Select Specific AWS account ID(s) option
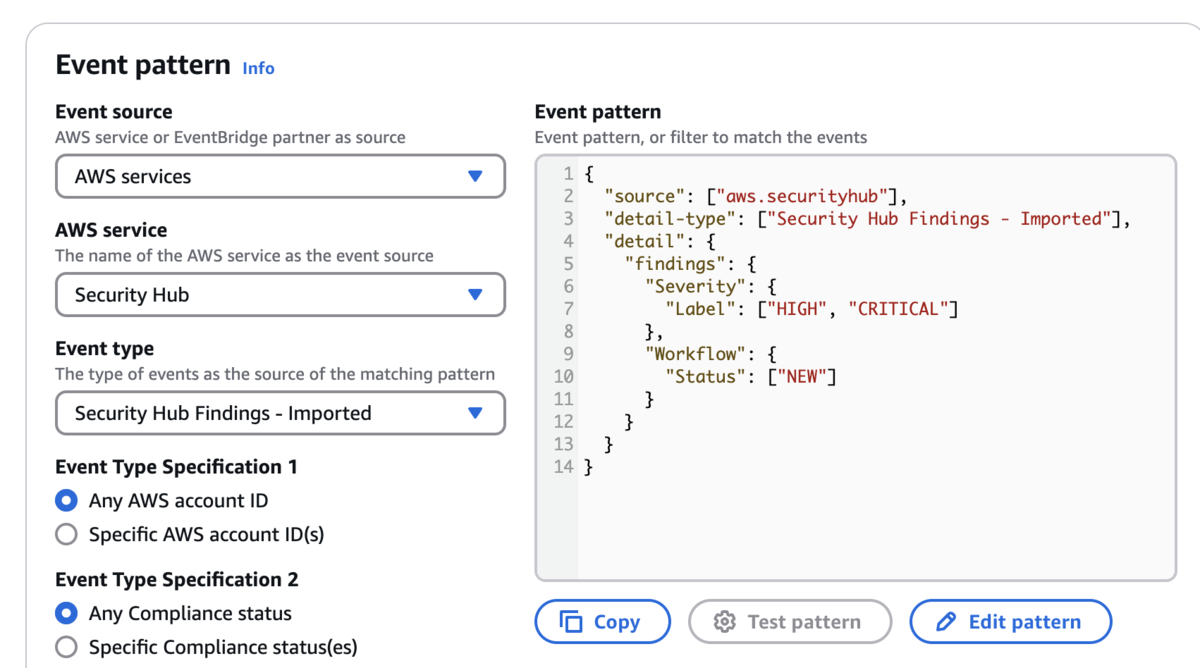Image resolution: width=1200 pixels, height=668 pixels. (66, 534)
